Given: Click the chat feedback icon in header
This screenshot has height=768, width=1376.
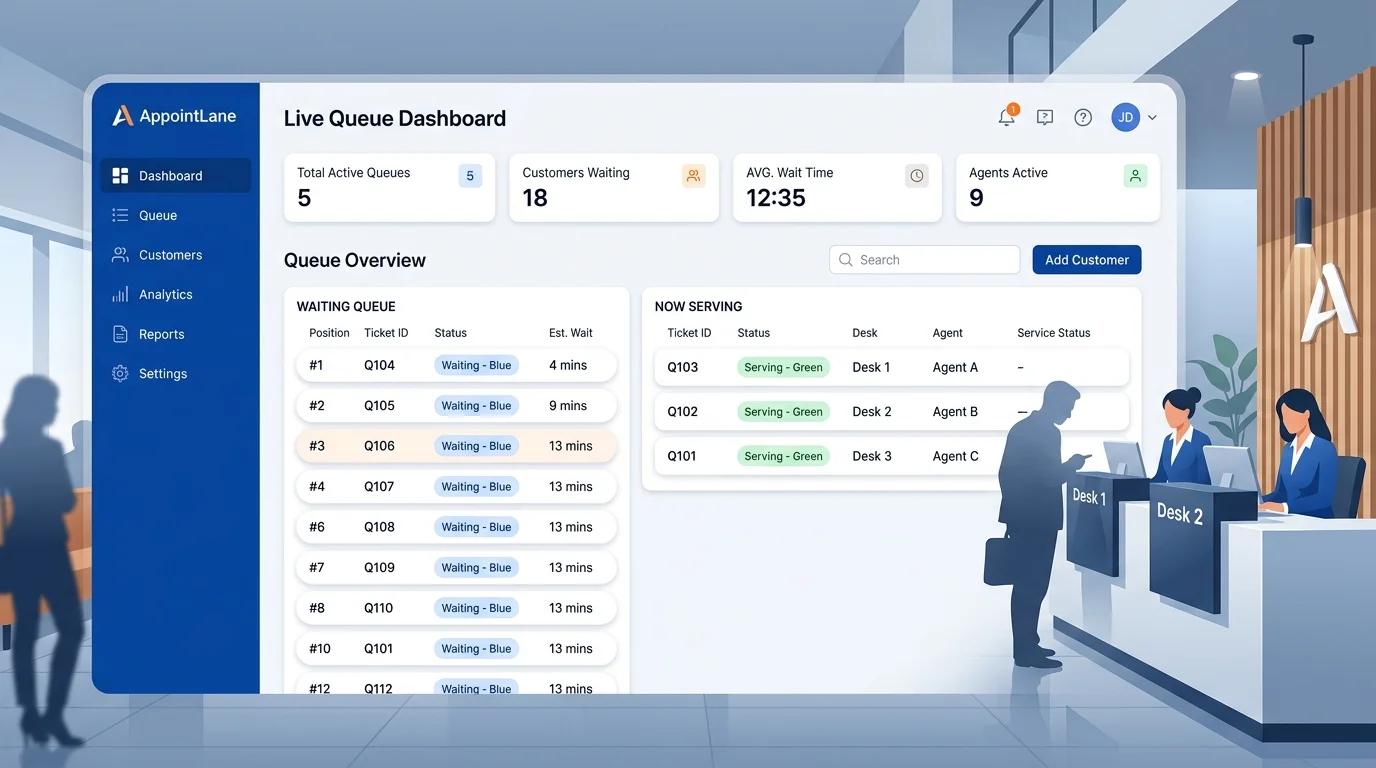Looking at the screenshot, I should pyautogui.click(x=1045, y=117).
